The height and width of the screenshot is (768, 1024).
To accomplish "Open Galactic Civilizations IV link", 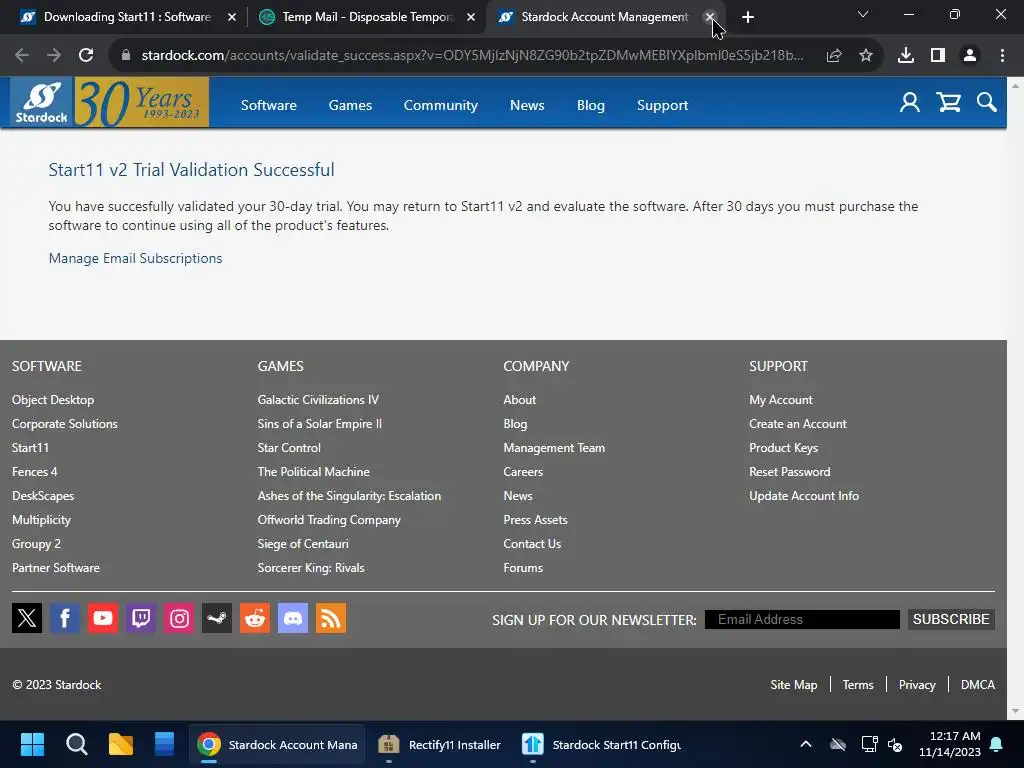I will tap(318, 400).
